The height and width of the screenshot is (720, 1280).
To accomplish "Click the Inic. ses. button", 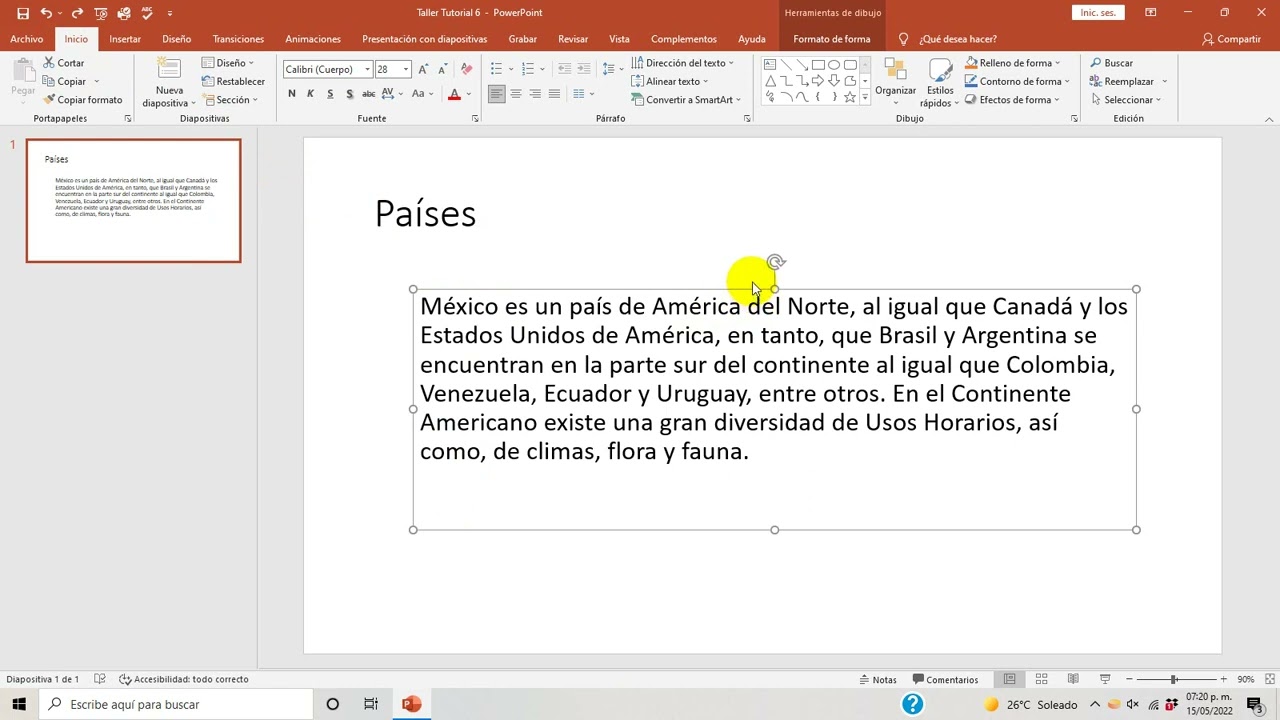I will tap(1097, 13).
